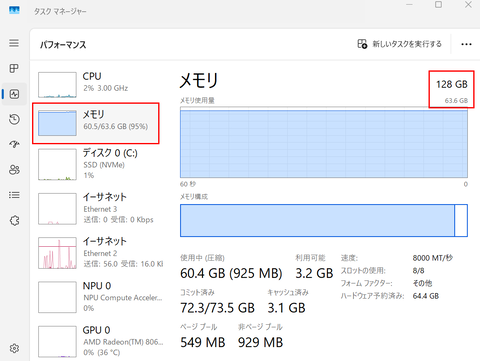The height and width of the screenshot is (361, 480).
Task: Open the three-dot more options menu
Action: (x=466, y=44)
